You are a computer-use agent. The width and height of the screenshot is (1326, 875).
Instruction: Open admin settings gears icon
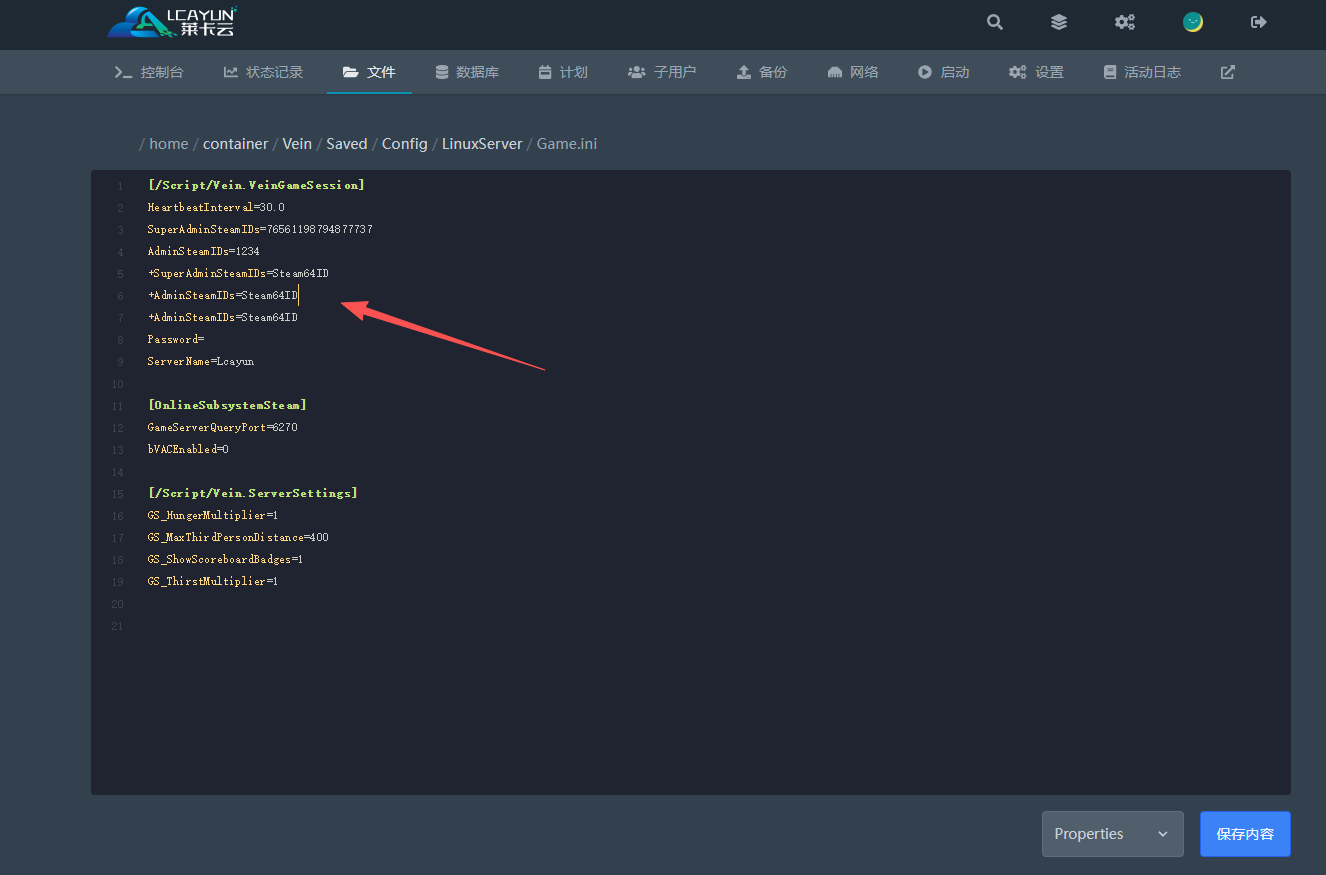tap(1125, 22)
